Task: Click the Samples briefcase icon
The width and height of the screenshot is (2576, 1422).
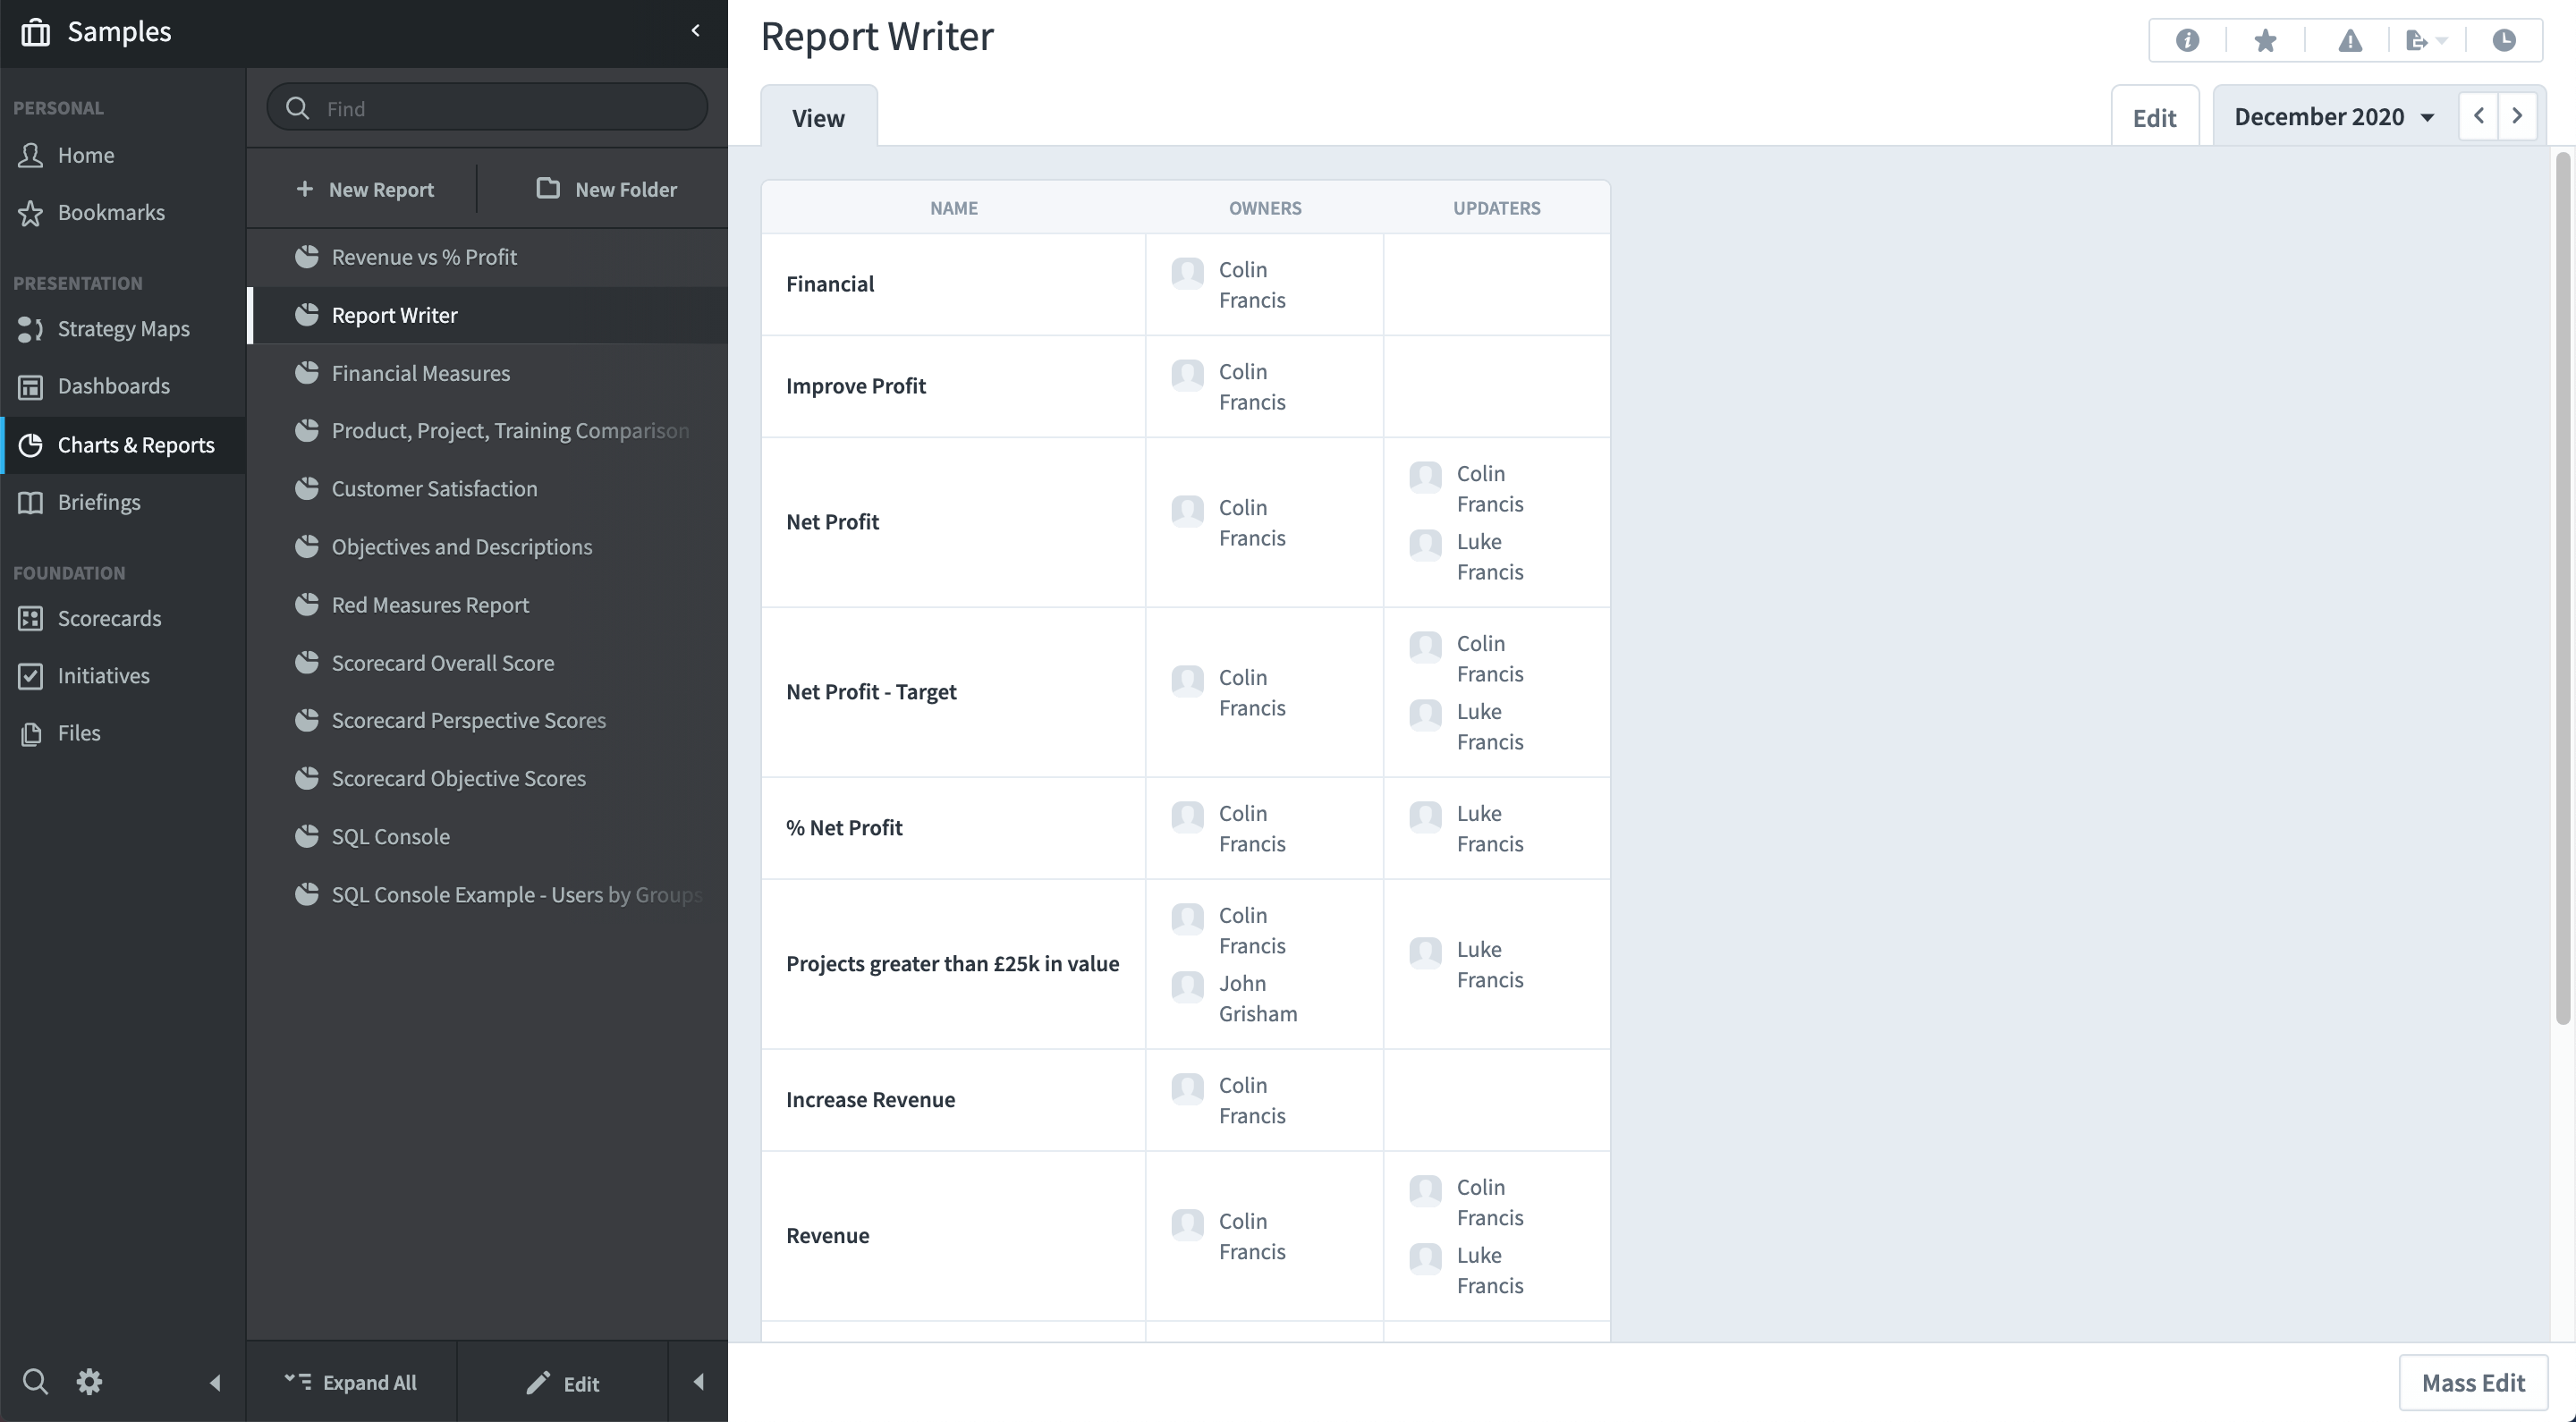Action: (x=35, y=32)
